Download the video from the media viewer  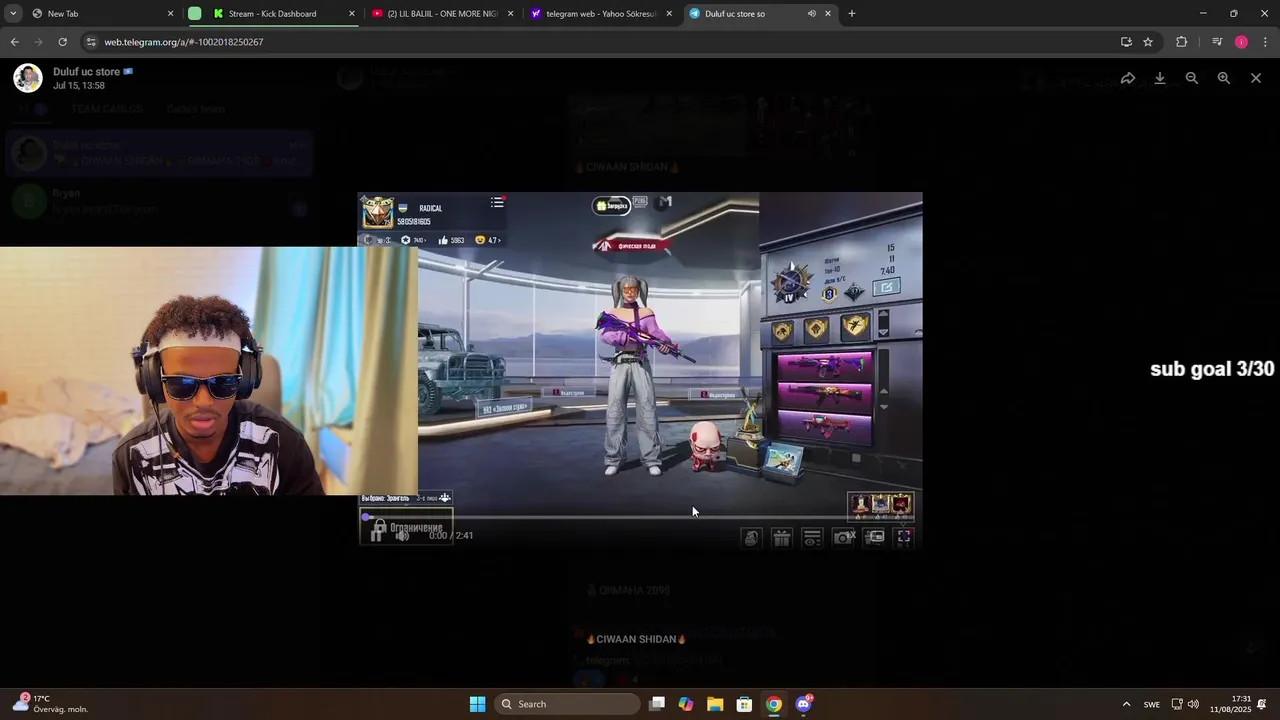pyautogui.click(x=1160, y=78)
